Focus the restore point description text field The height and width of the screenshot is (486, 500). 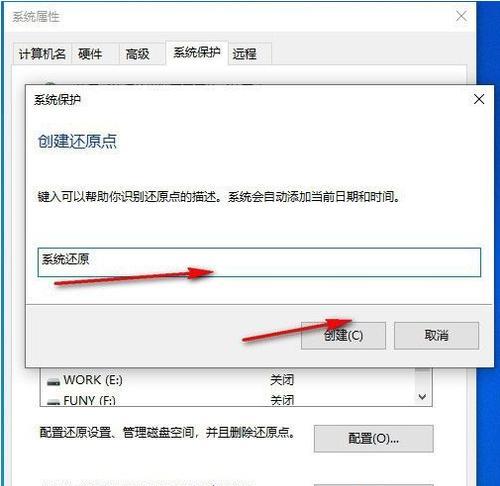[259, 262]
